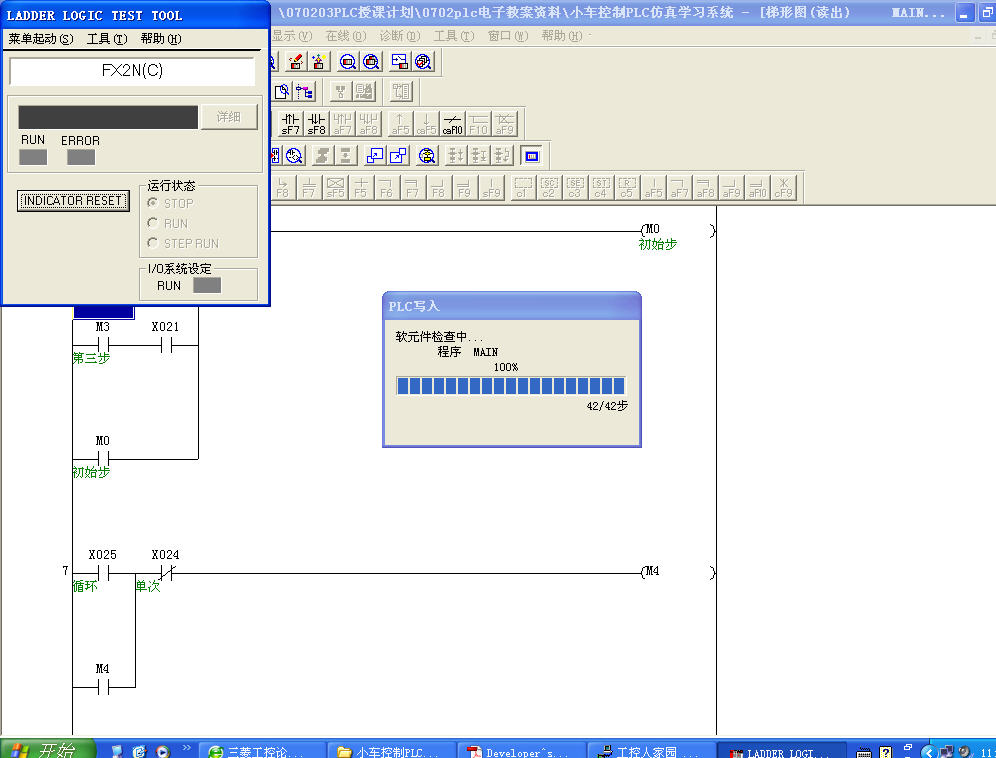Click the sF7 rising pulse contact icon
The height and width of the screenshot is (758, 996).
pyautogui.click(x=290, y=123)
